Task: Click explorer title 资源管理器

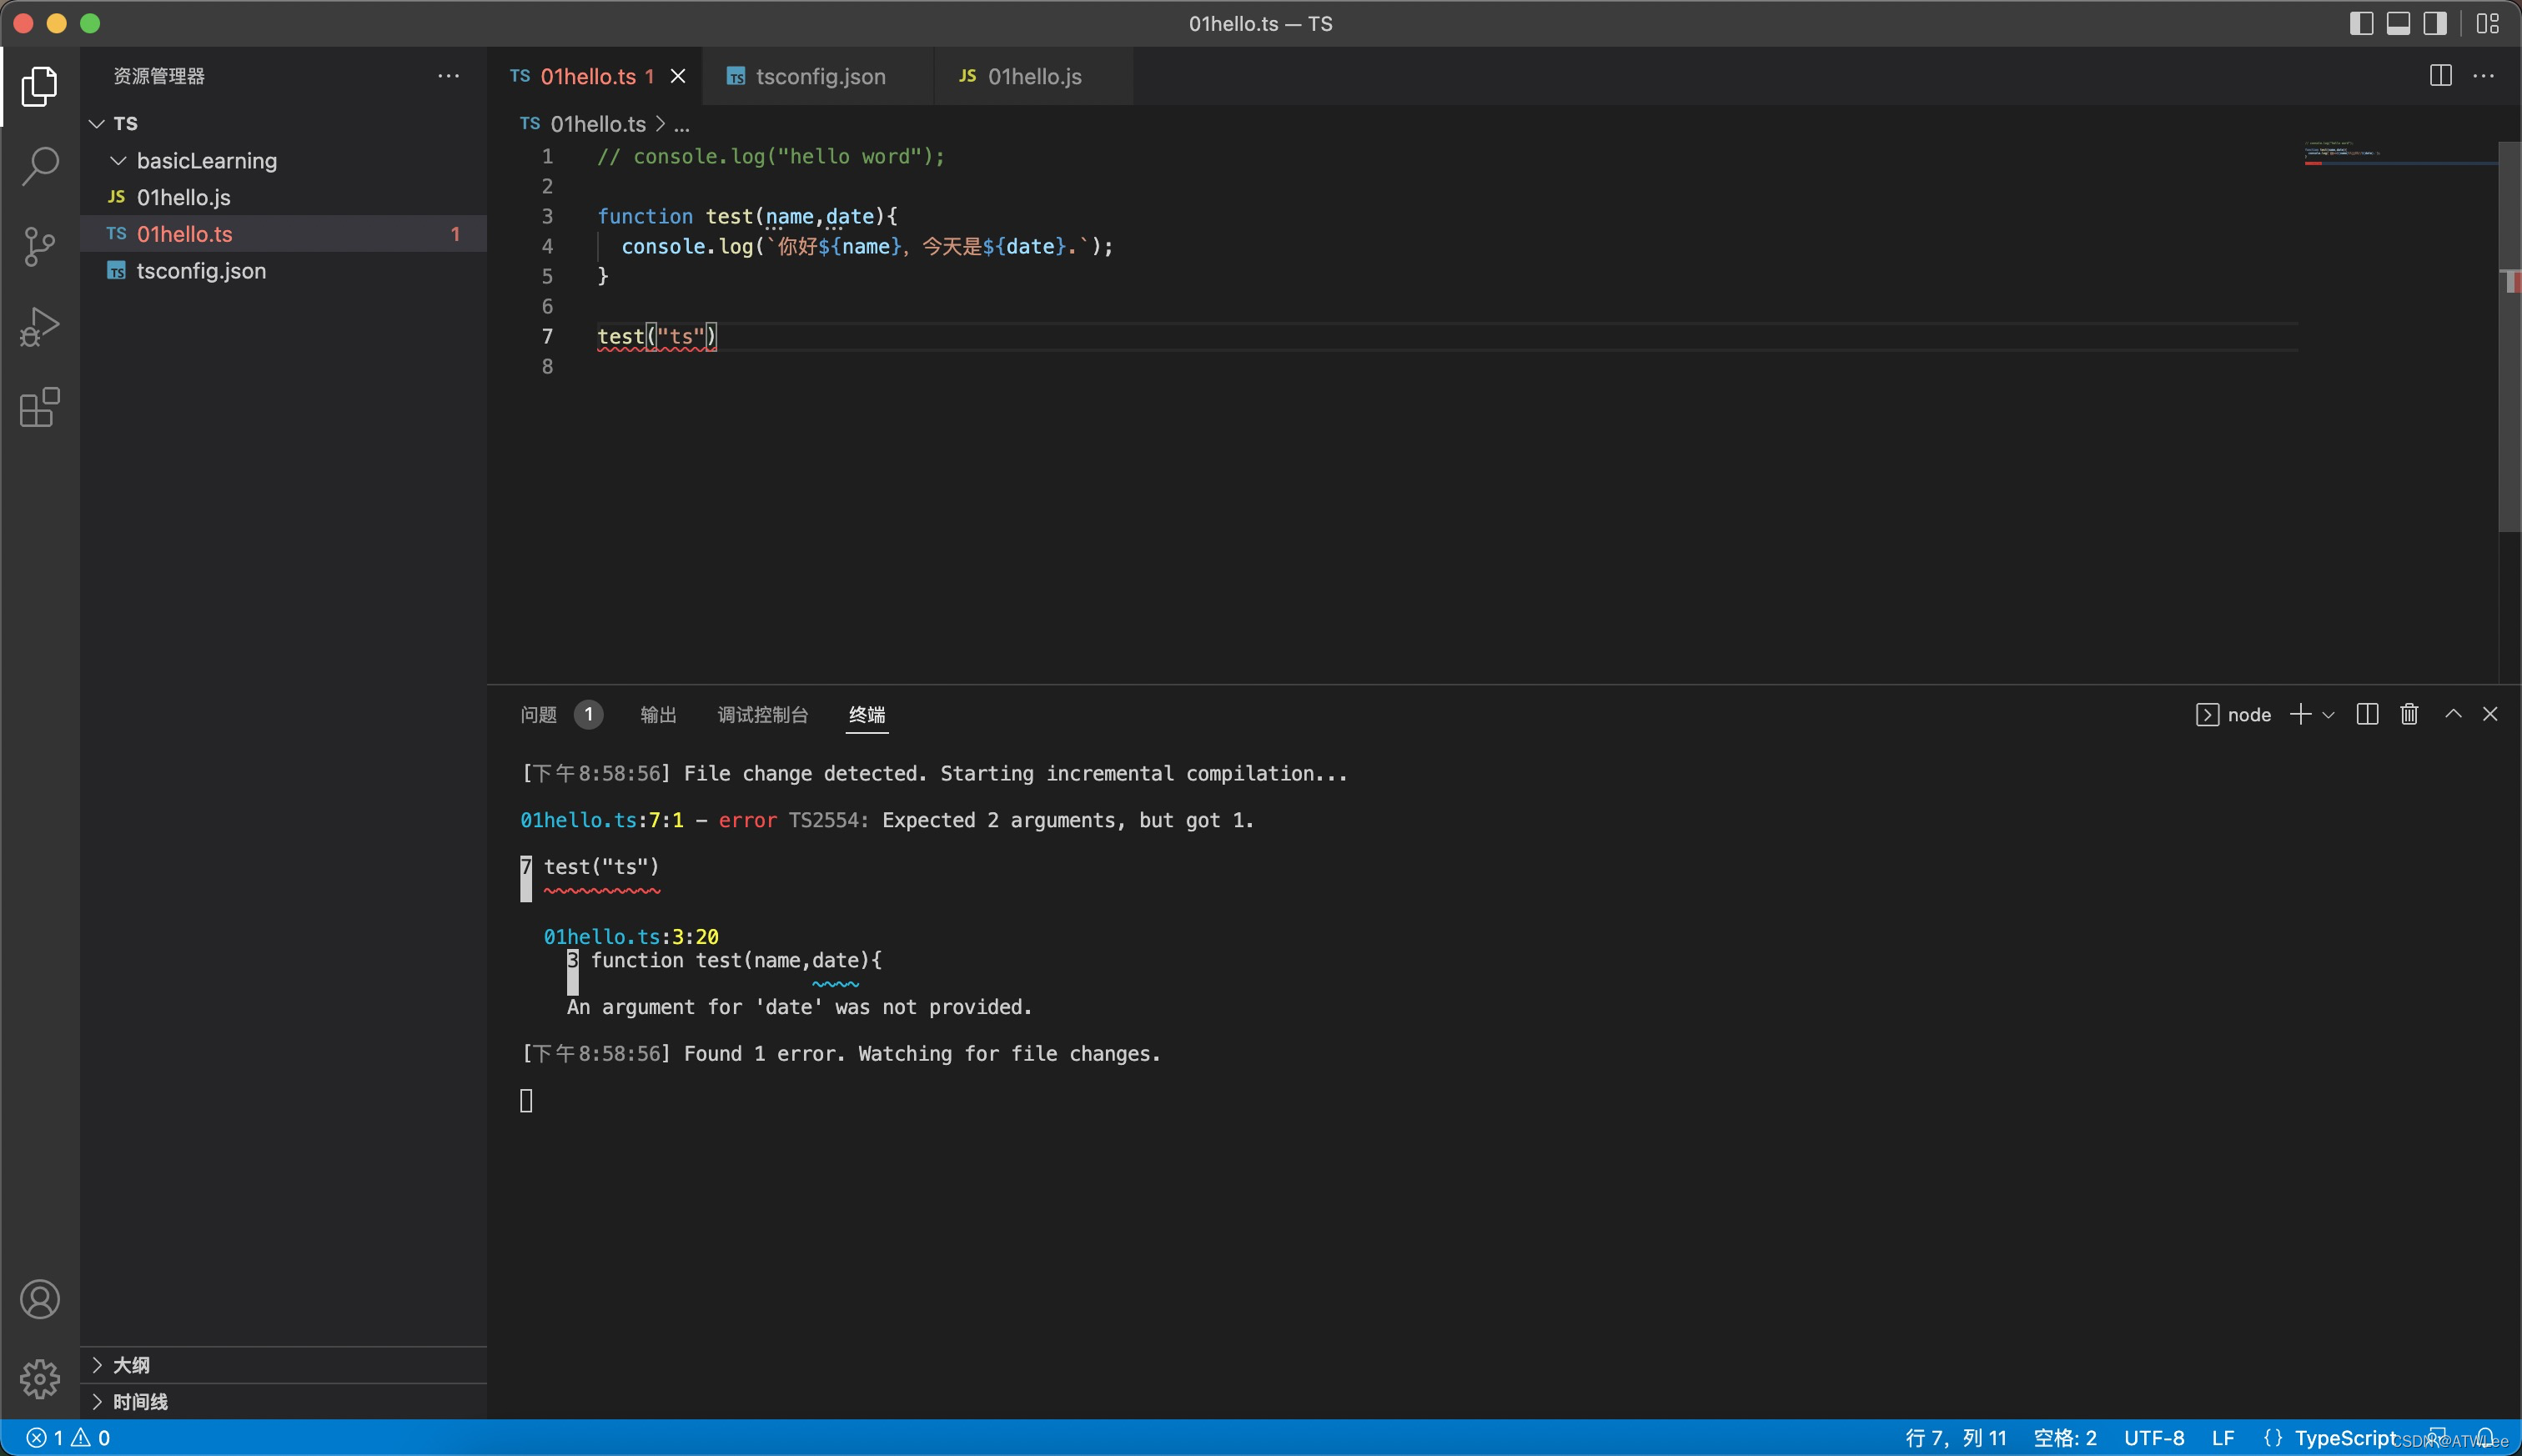Action: tap(159, 76)
